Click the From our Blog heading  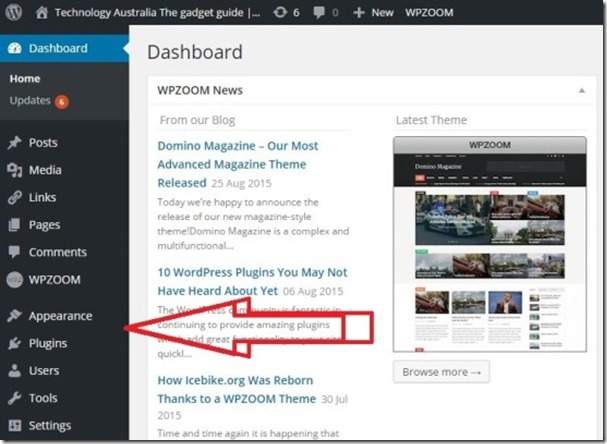tap(197, 120)
